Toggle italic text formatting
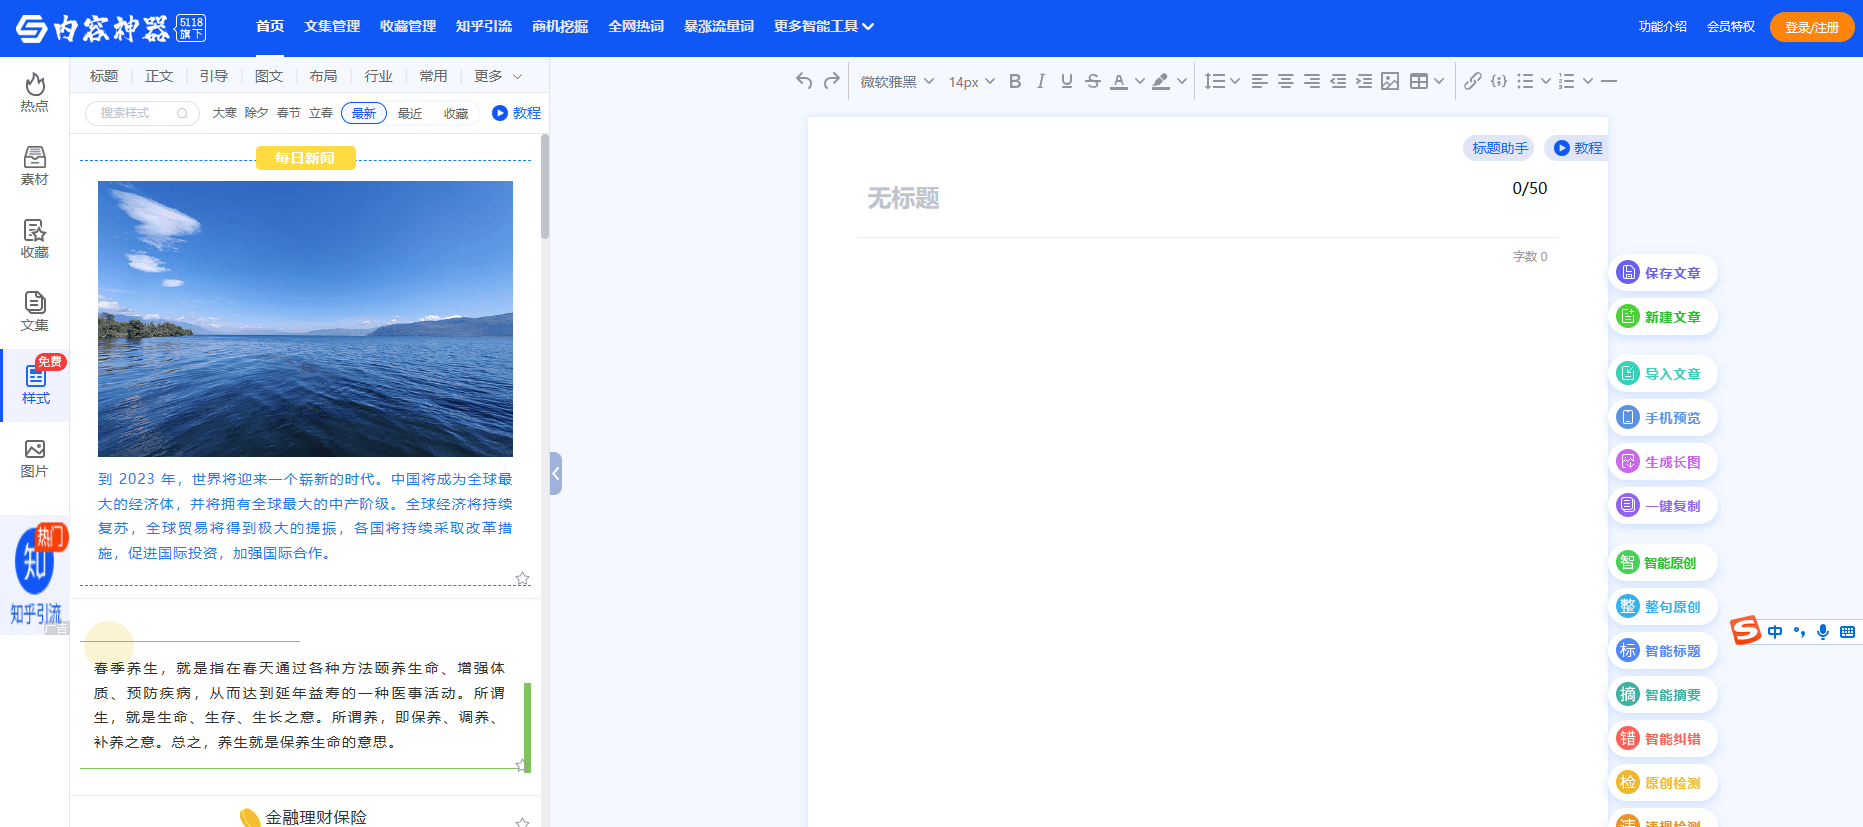This screenshot has width=1863, height=827. tap(1041, 81)
